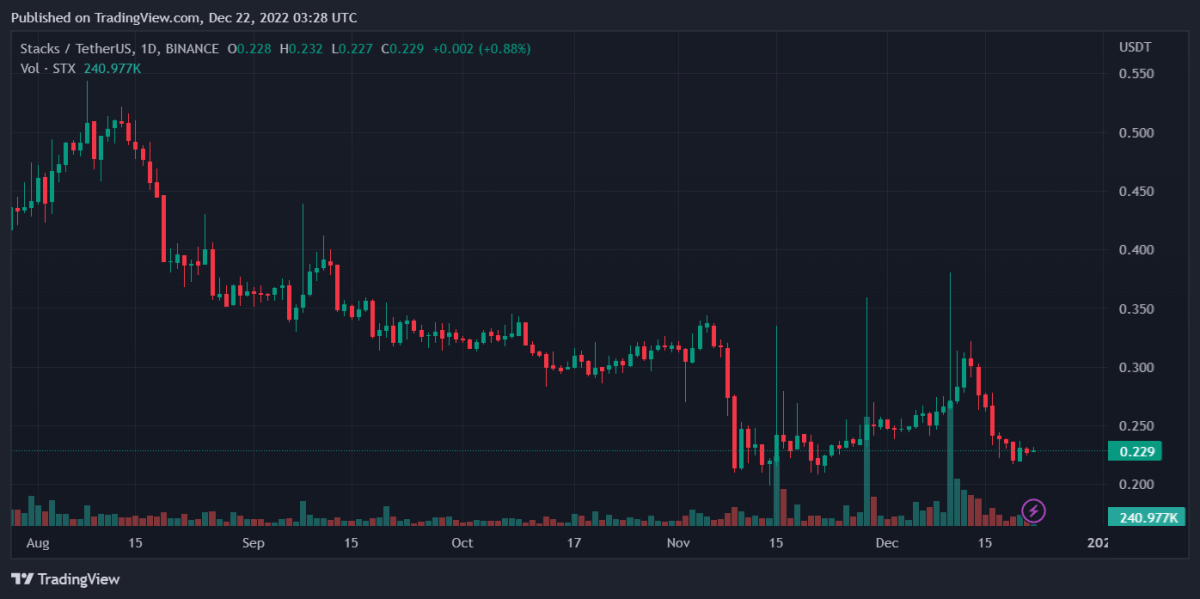The height and width of the screenshot is (599, 1200).
Task: Click the 0.400 price axis label
Action: [x=1135, y=250]
